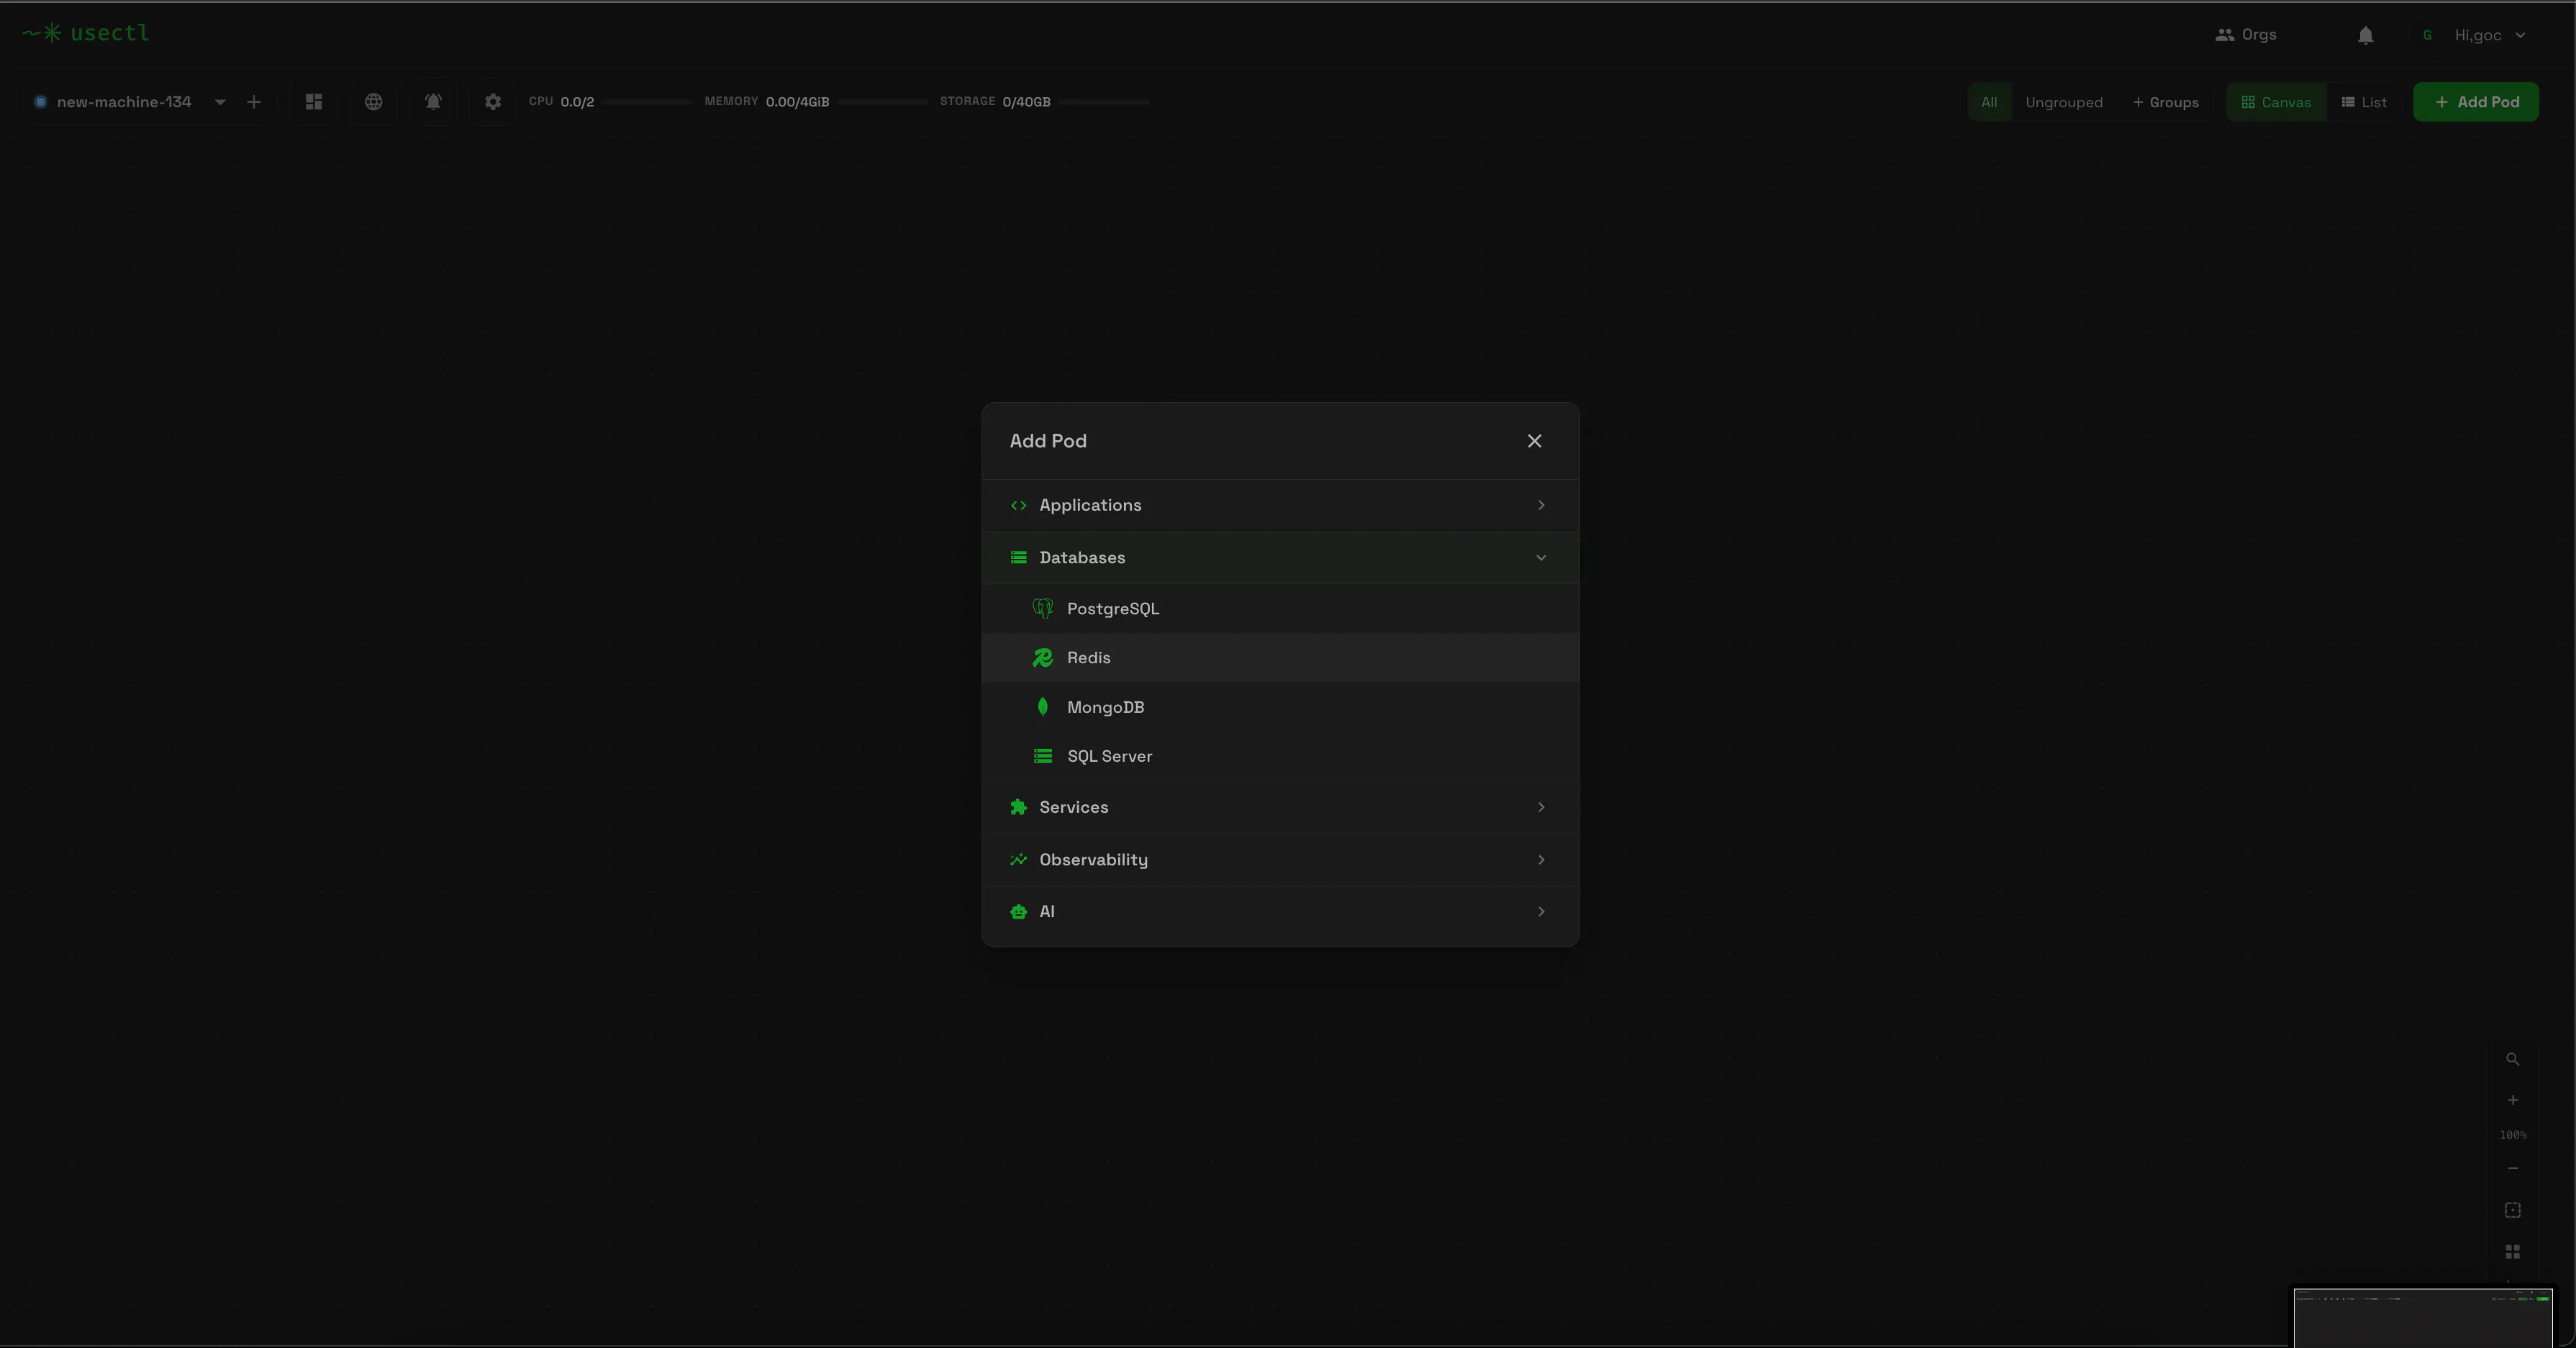Expand the Applications category
The height and width of the screenshot is (1348, 2576).
tap(1280, 505)
